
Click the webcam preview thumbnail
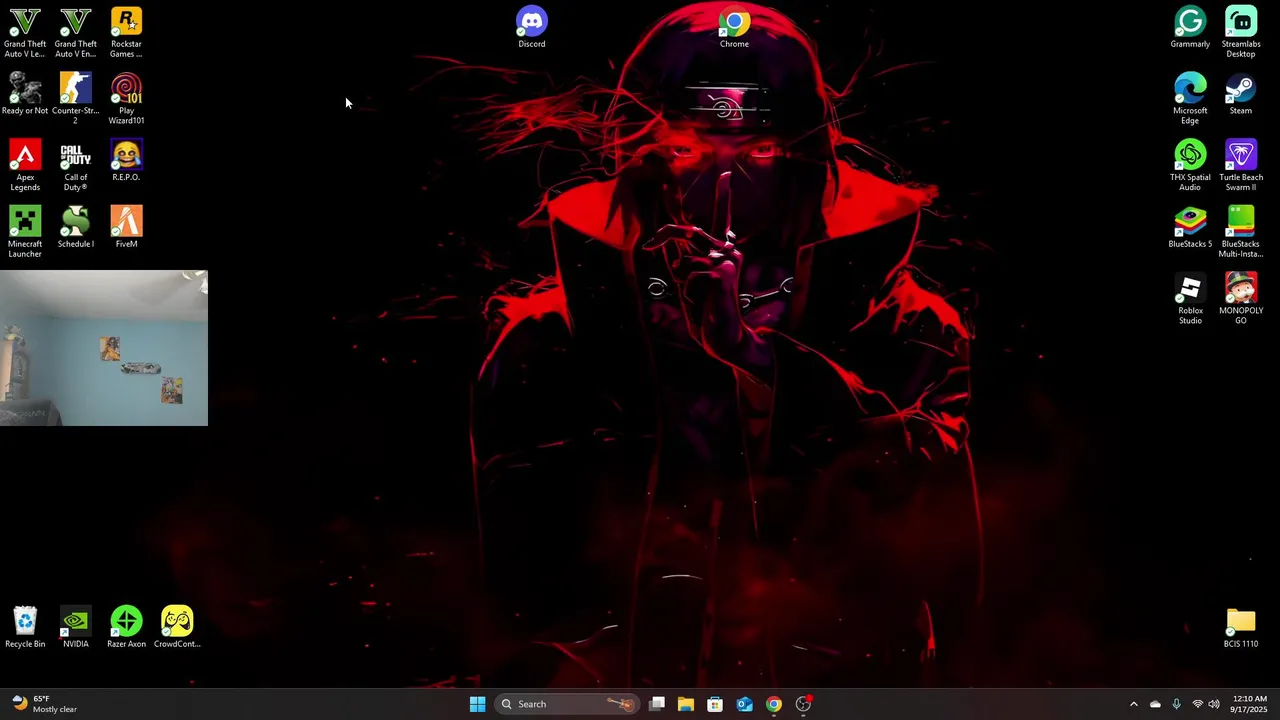click(104, 348)
